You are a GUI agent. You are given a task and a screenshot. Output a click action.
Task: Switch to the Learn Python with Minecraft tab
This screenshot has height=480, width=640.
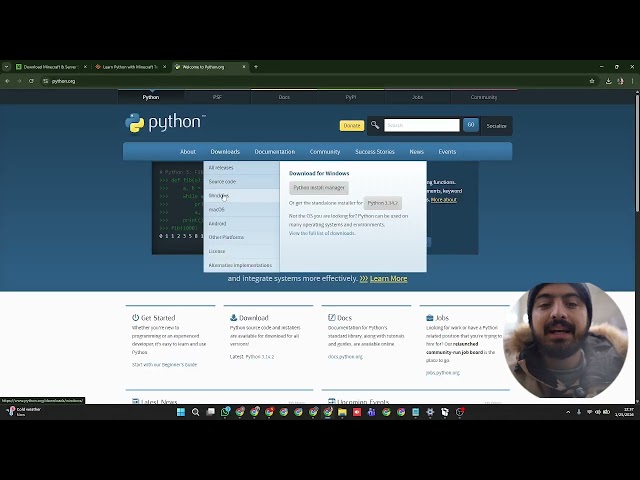coord(130,67)
